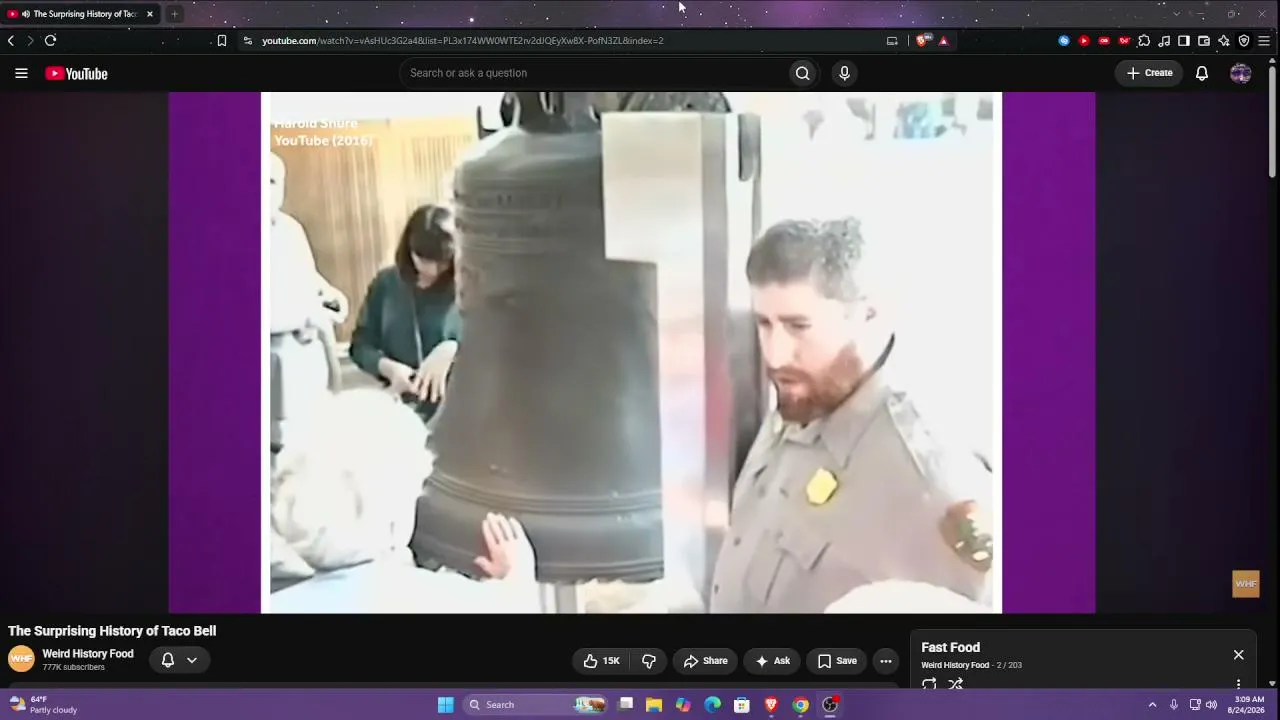Open the YouTube guide hamburger menu
The height and width of the screenshot is (720, 1280).
click(x=21, y=73)
